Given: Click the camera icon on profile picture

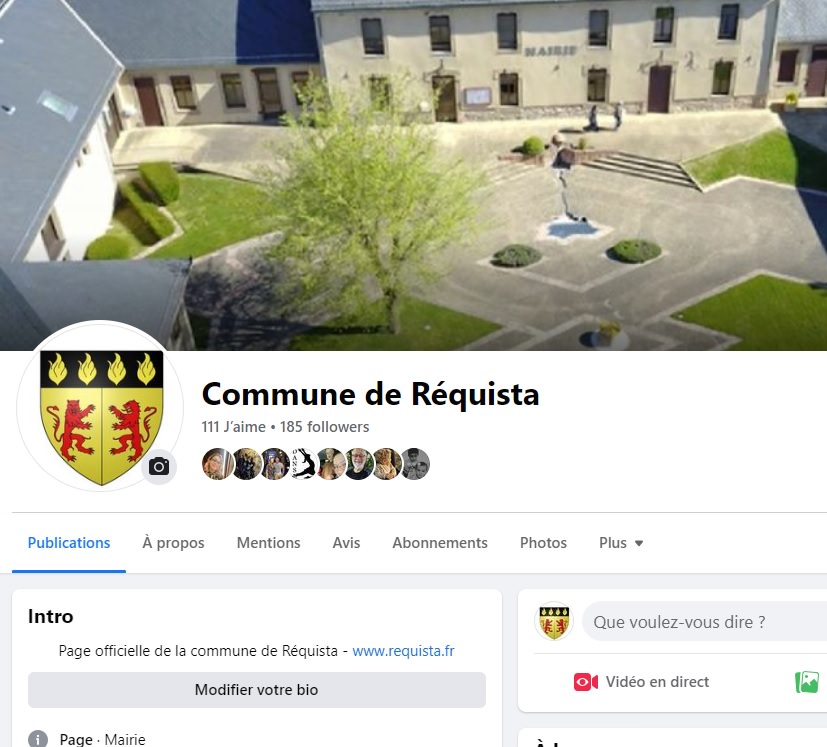Looking at the screenshot, I should click(x=159, y=466).
